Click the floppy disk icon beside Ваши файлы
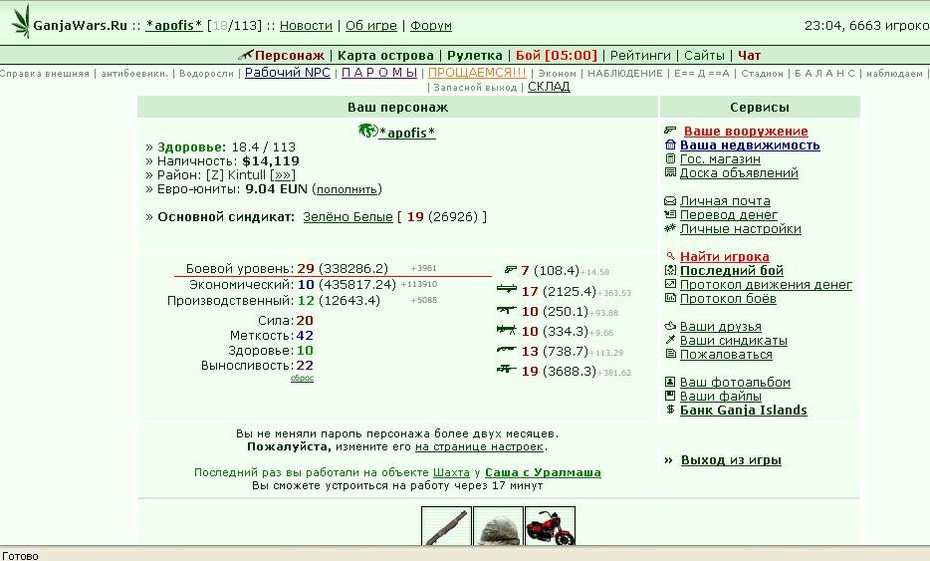This screenshot has height=561, width=930. pos(670,396)
